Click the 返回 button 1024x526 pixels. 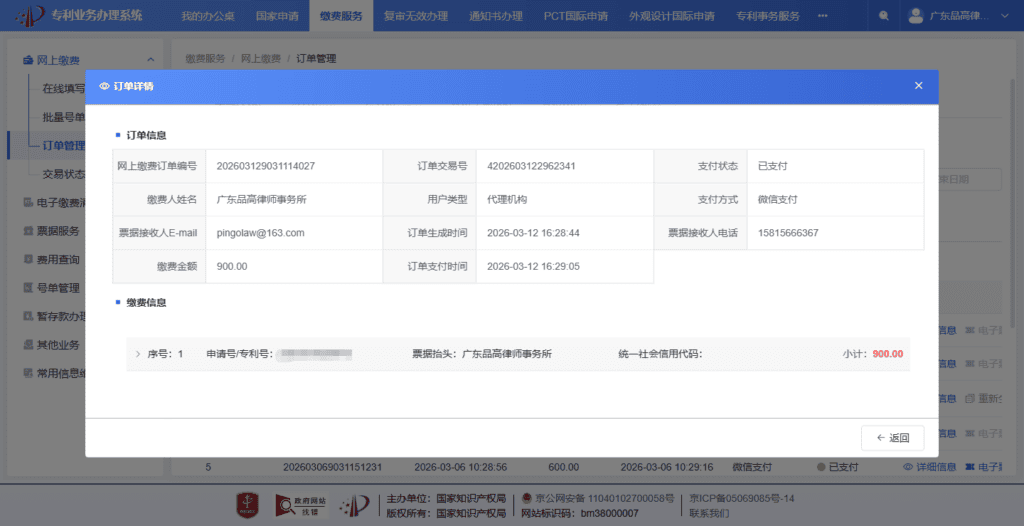(x=892, y=438)
